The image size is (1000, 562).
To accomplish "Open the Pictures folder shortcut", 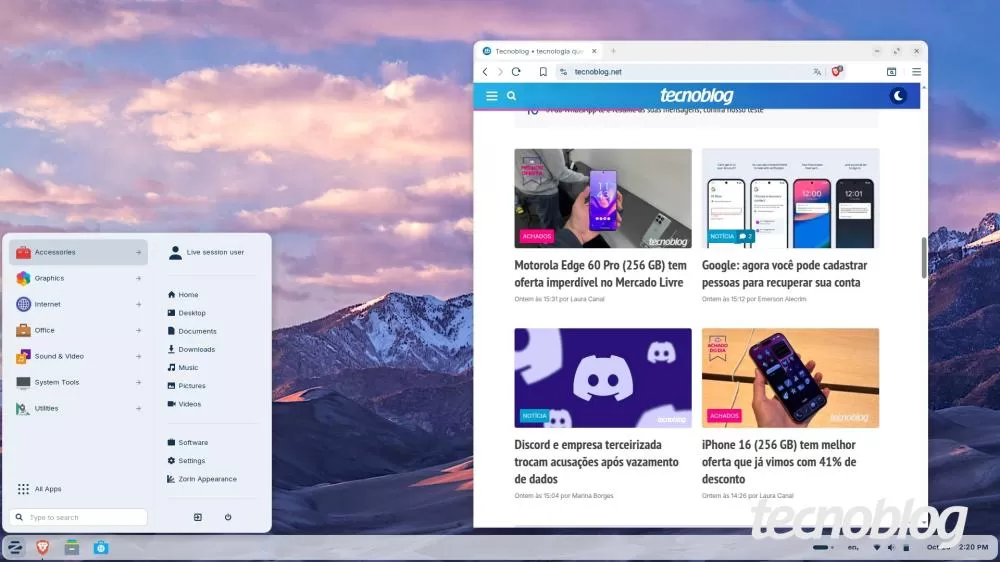I will (x=186, y=386).
